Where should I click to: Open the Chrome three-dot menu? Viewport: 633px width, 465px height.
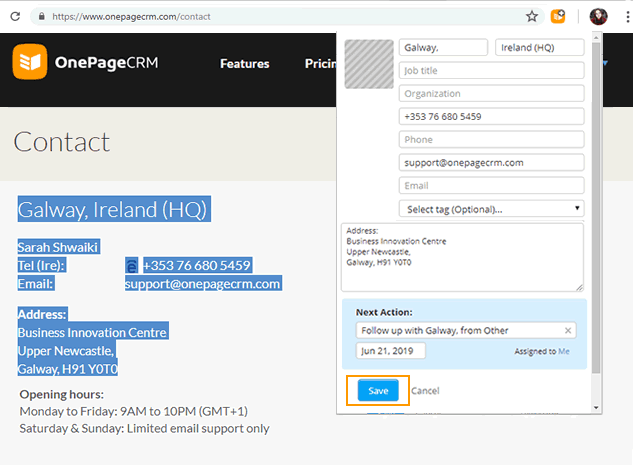627,17
